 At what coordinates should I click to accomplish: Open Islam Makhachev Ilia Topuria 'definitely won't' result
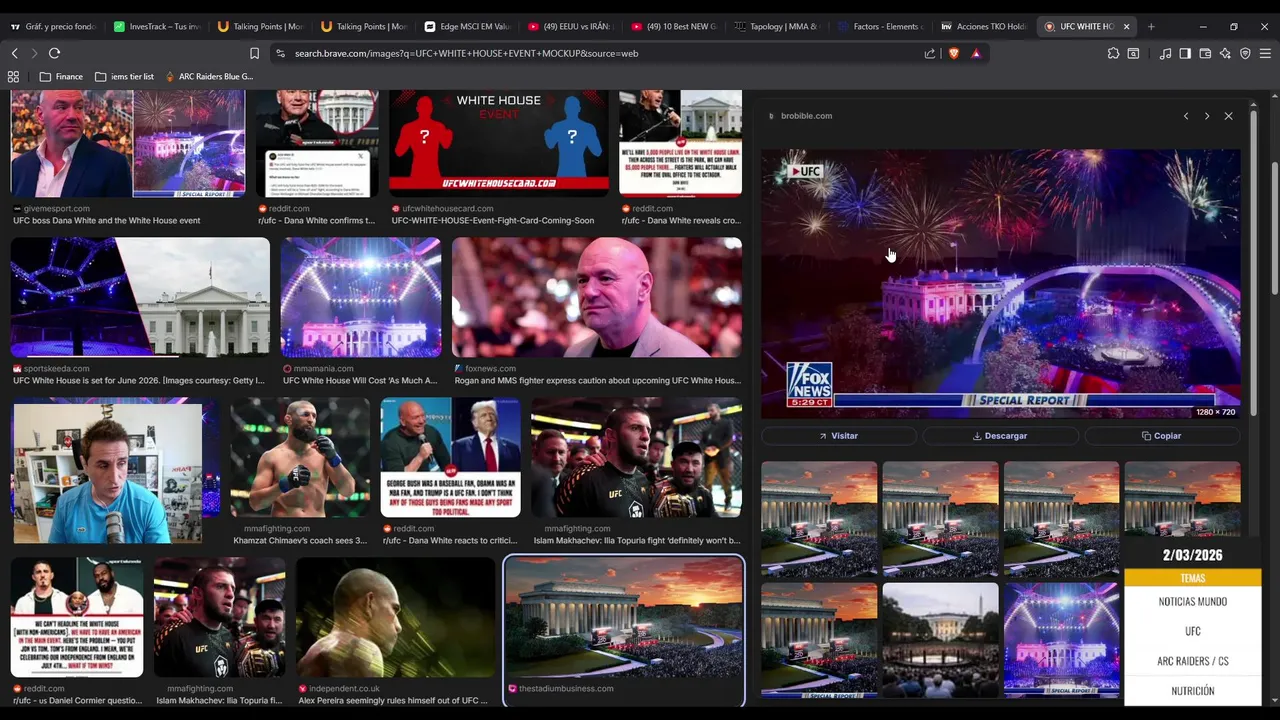[636, 458]
